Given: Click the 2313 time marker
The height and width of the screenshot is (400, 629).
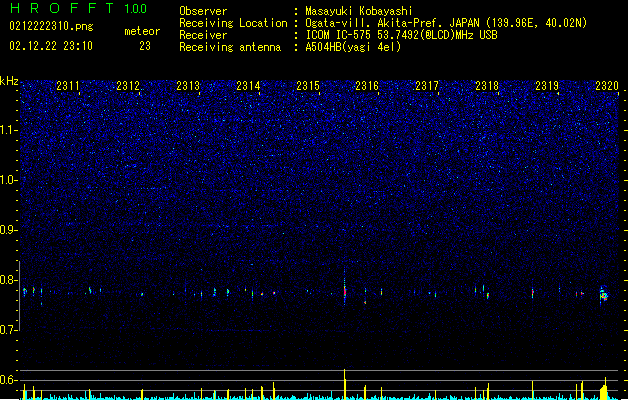Looking at the screenshot, I should click(188, 85).
